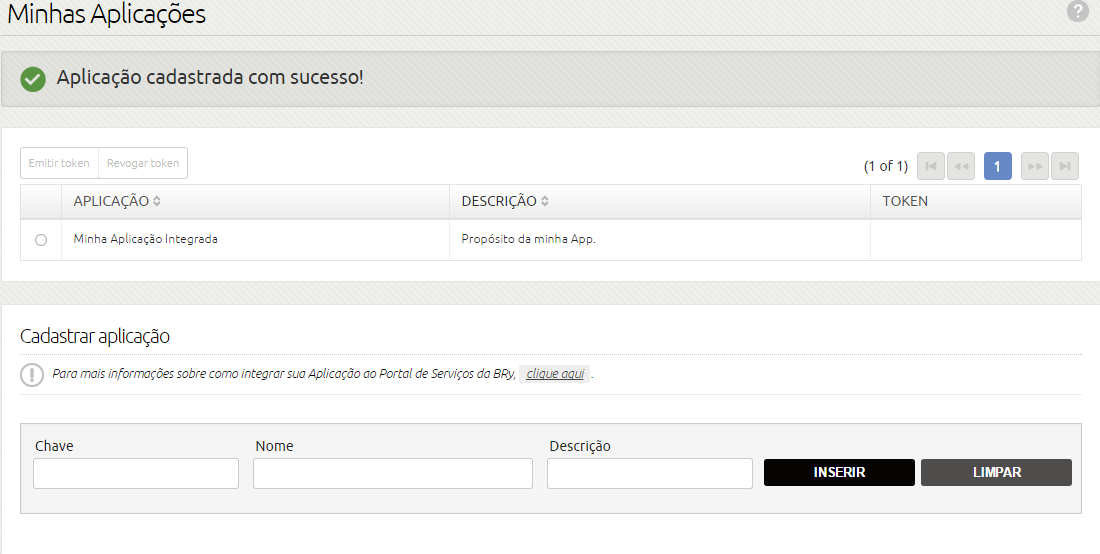
Task: Open the 'clique aqui' integration link
Action: [555, 374]
